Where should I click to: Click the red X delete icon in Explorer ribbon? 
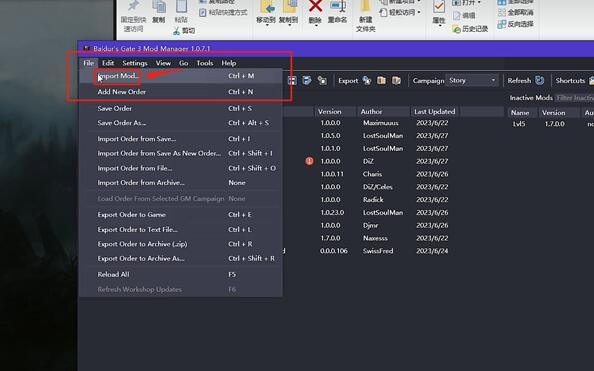315,6
